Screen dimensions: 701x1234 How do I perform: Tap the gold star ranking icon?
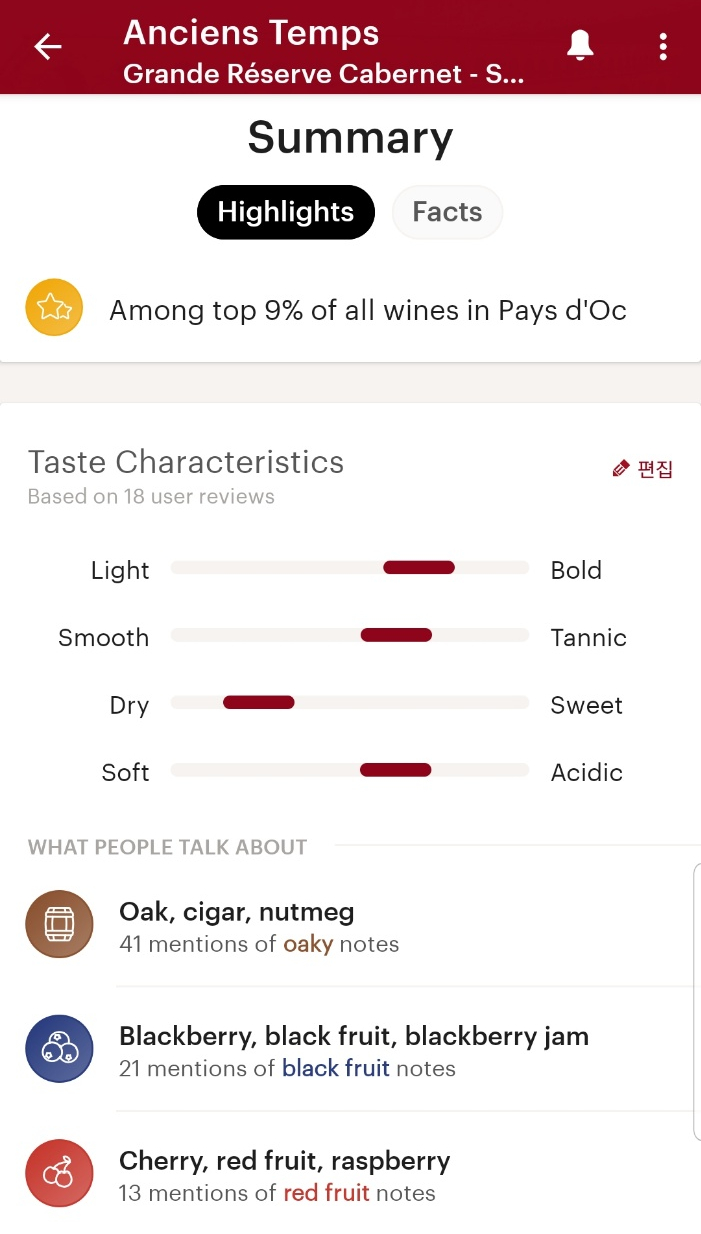pos(54,308)
